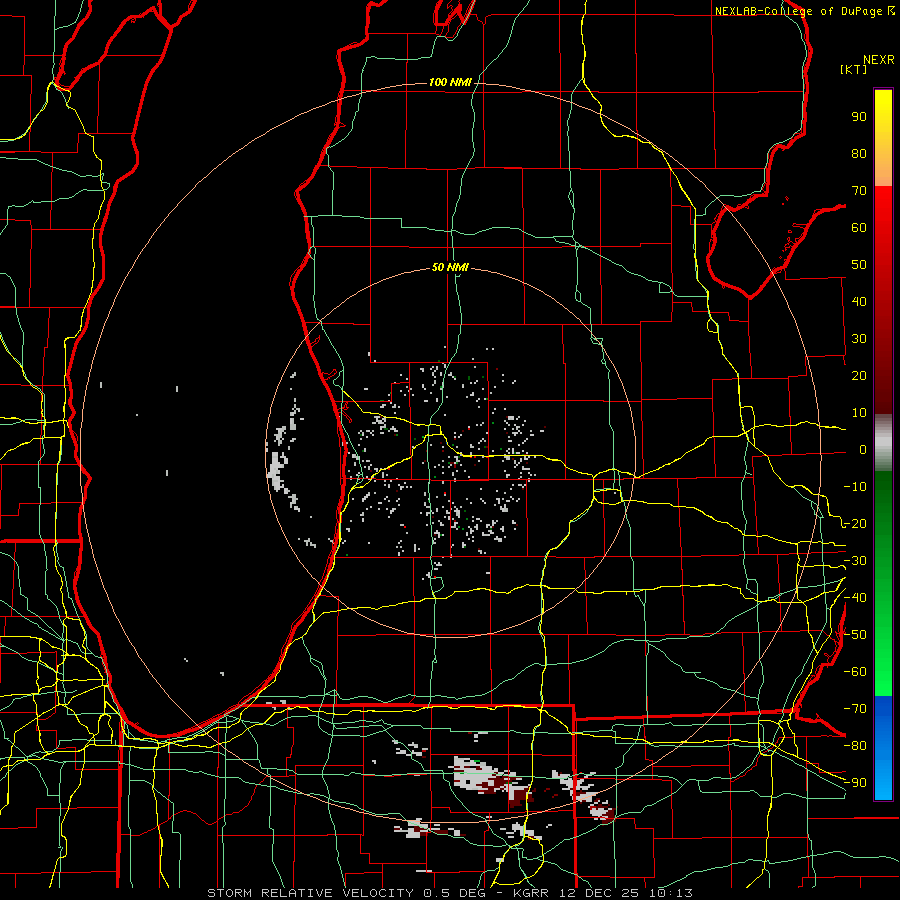Click the -90 value on velocity scale
Viewport: 900px width, 900px height.
(855, 783)
